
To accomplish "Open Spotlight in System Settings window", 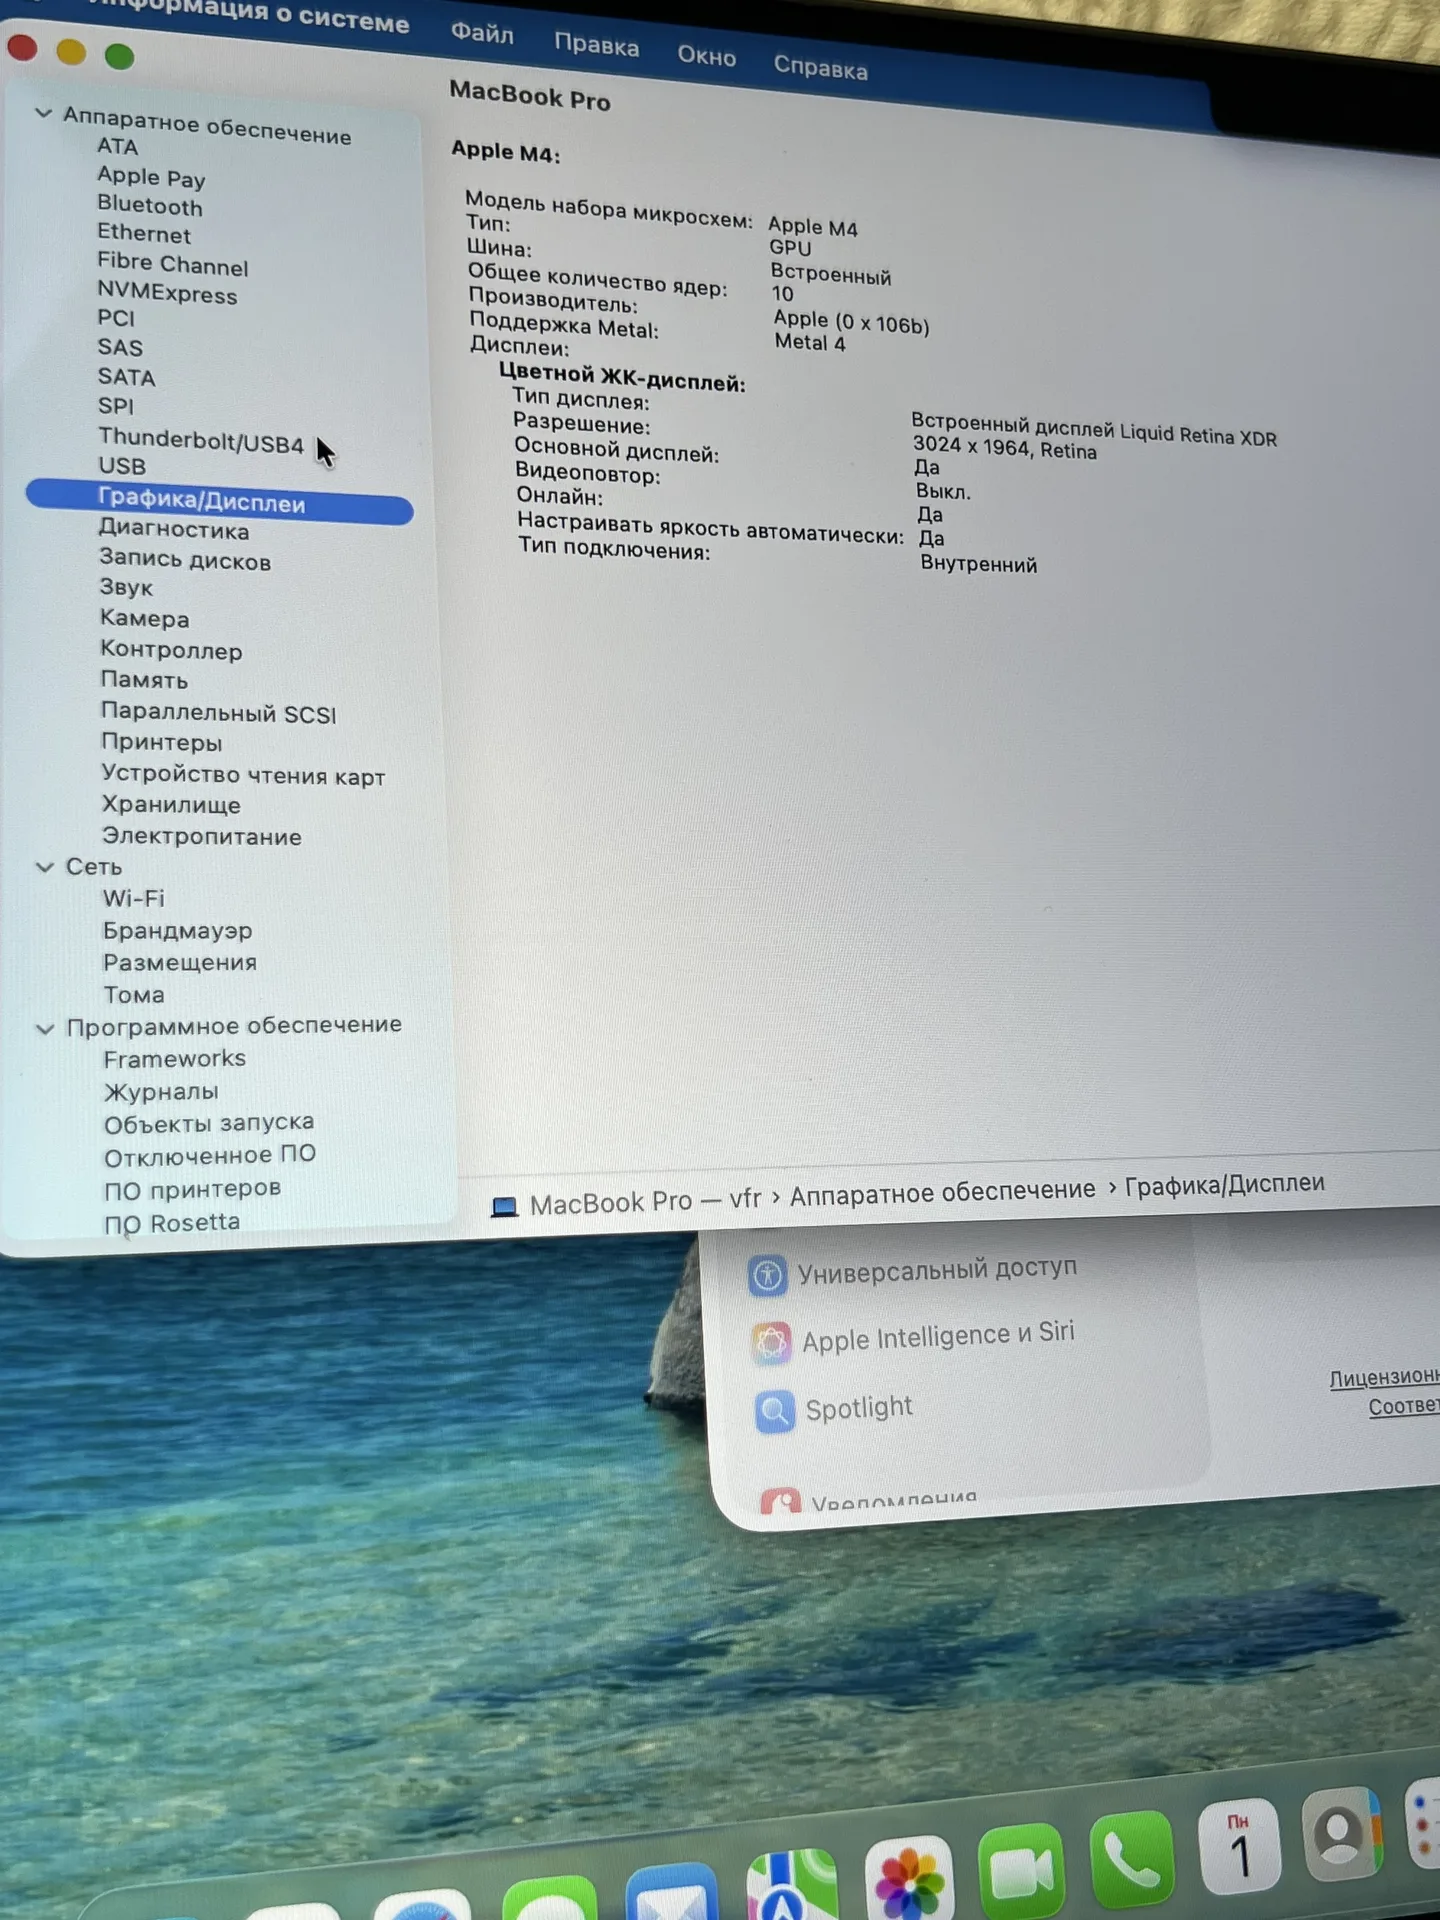I will pyautogui.click(x=859, y=1408).
